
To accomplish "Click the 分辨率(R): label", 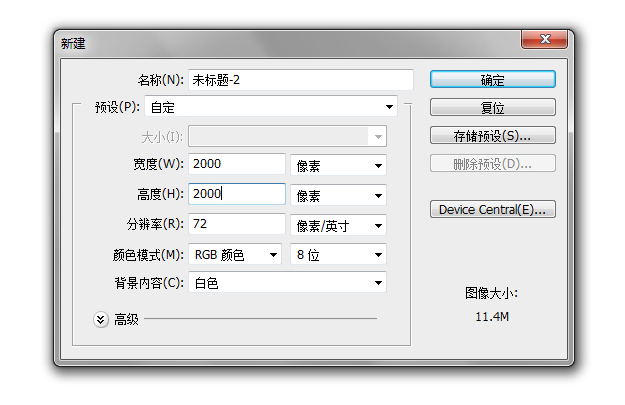I will (155, 224).
